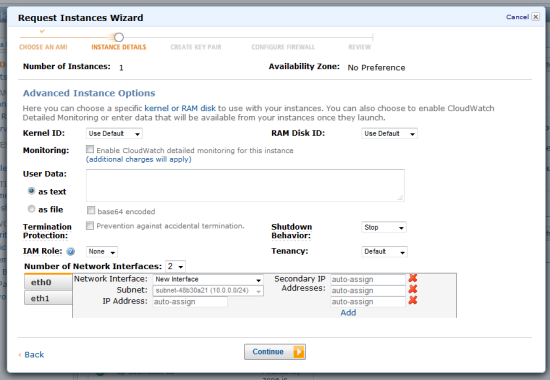Screen dimensions: 550x380
Task: Click the second Secondary IP auto-assign field
Action: [368, 291]
